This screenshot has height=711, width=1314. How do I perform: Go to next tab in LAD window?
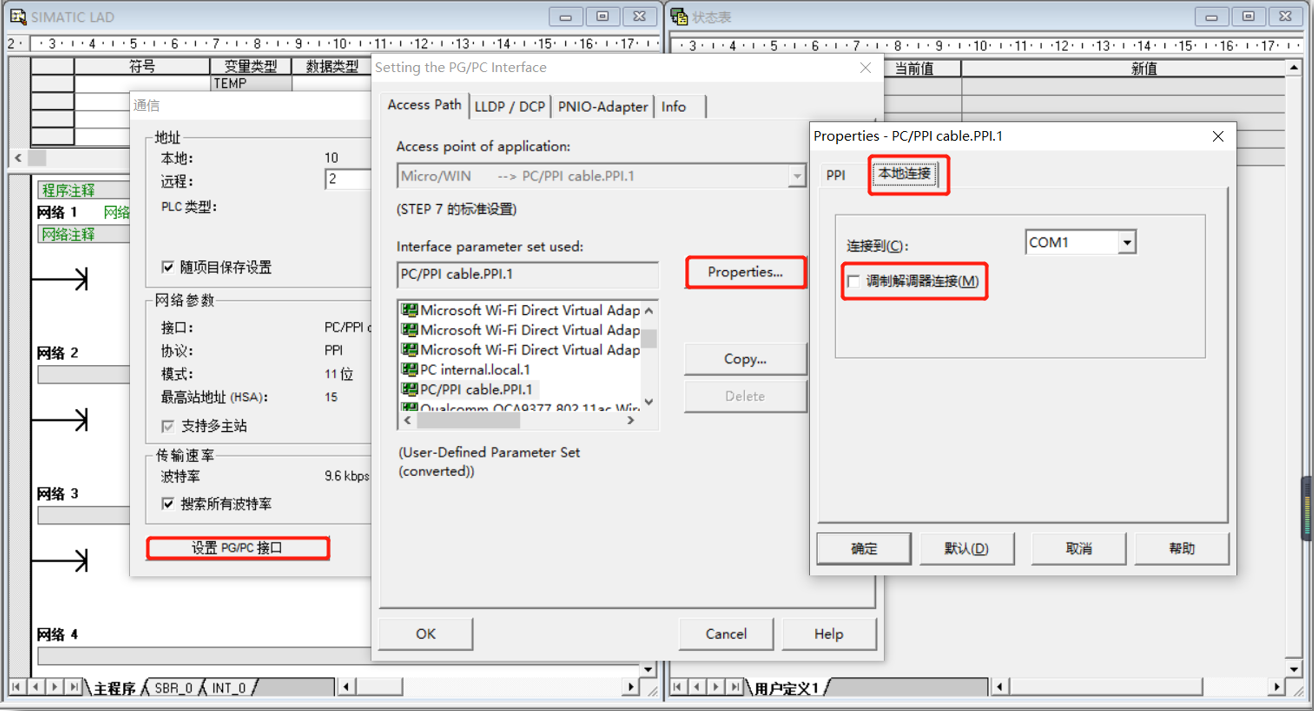coord(55,688)
